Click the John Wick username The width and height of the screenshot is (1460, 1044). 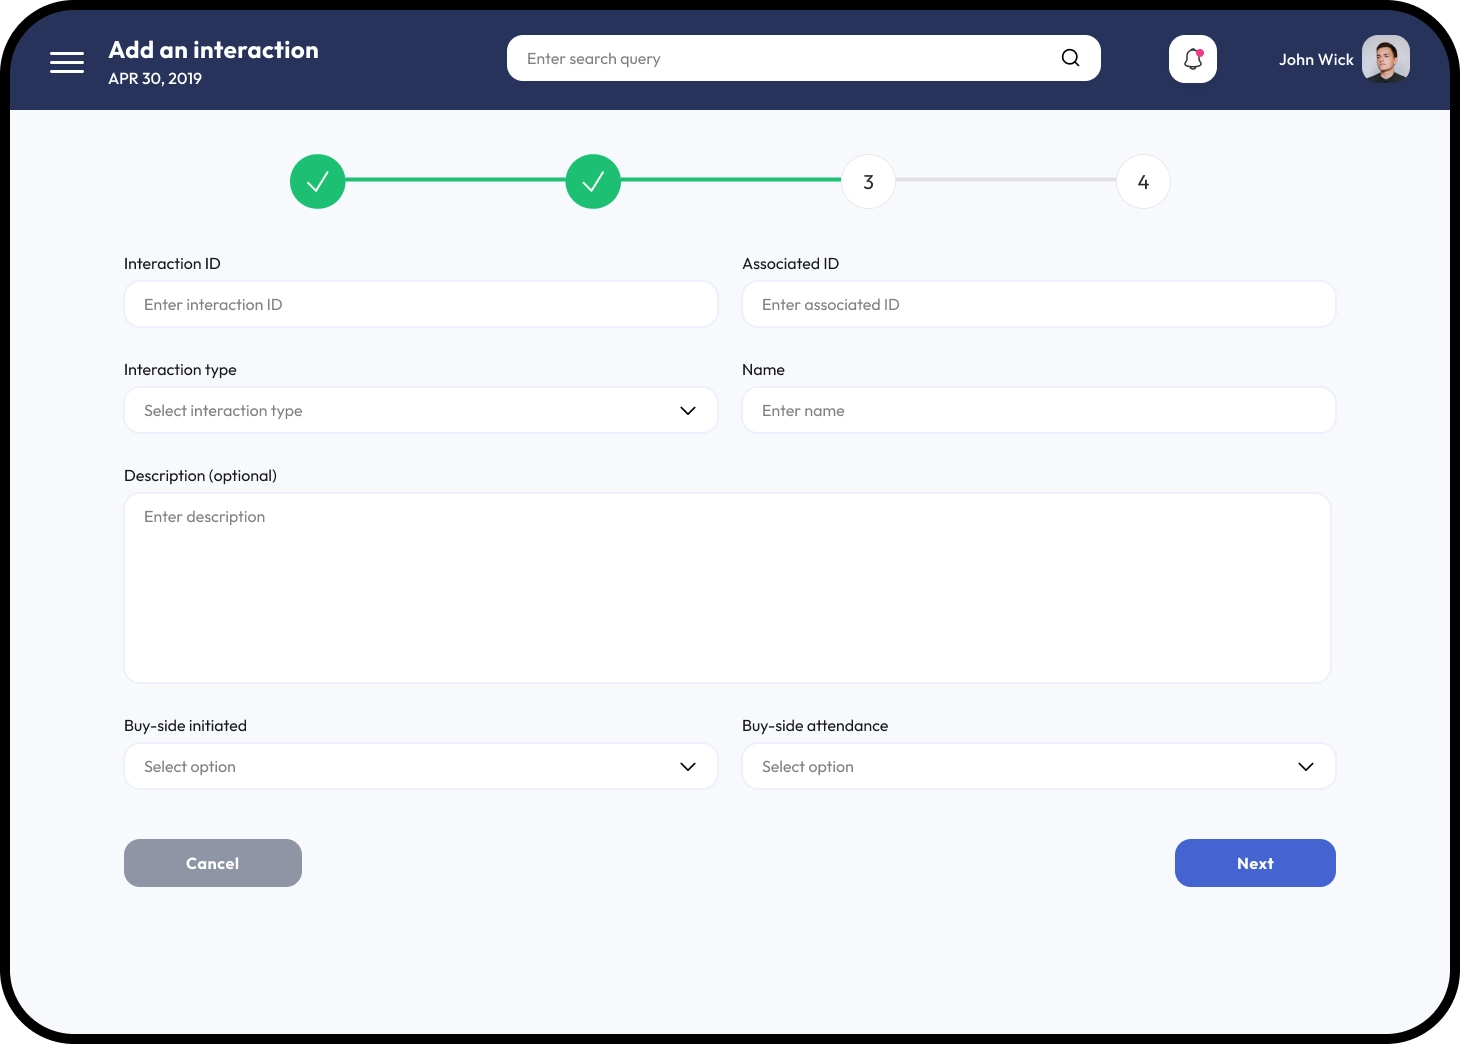coord(1316,60)
